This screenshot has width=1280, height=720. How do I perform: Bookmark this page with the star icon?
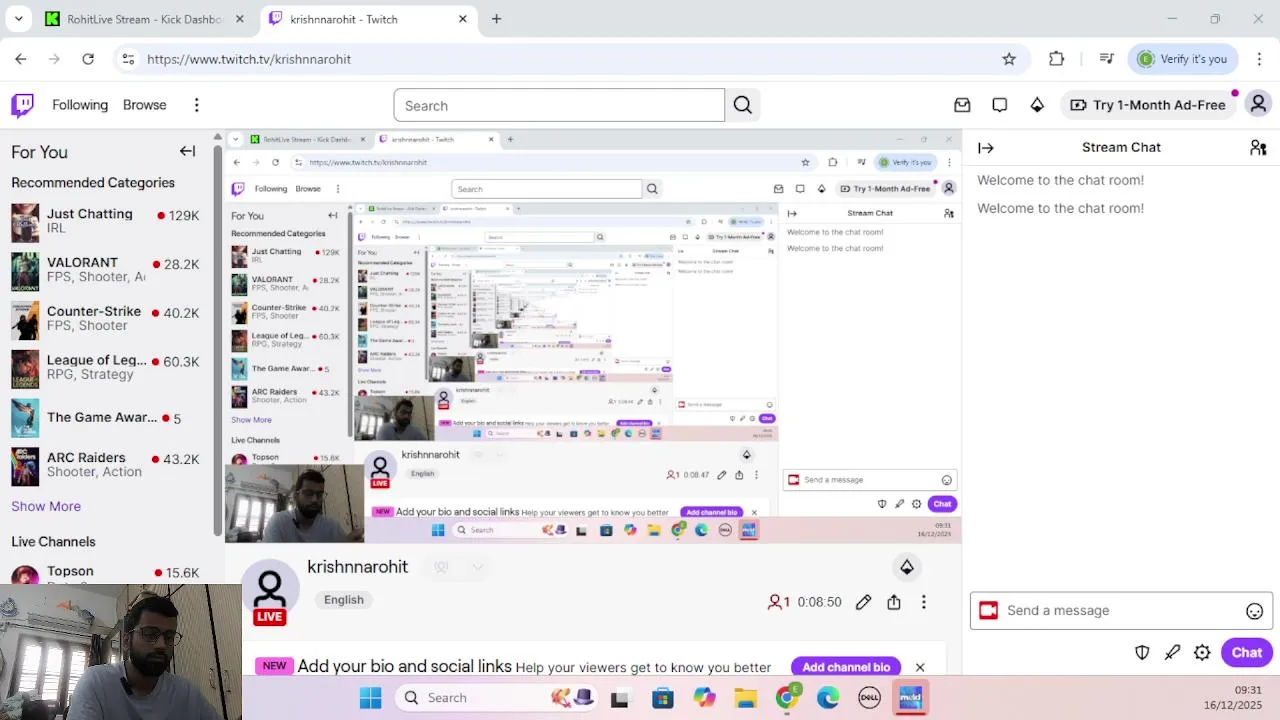pos(1009,59)
